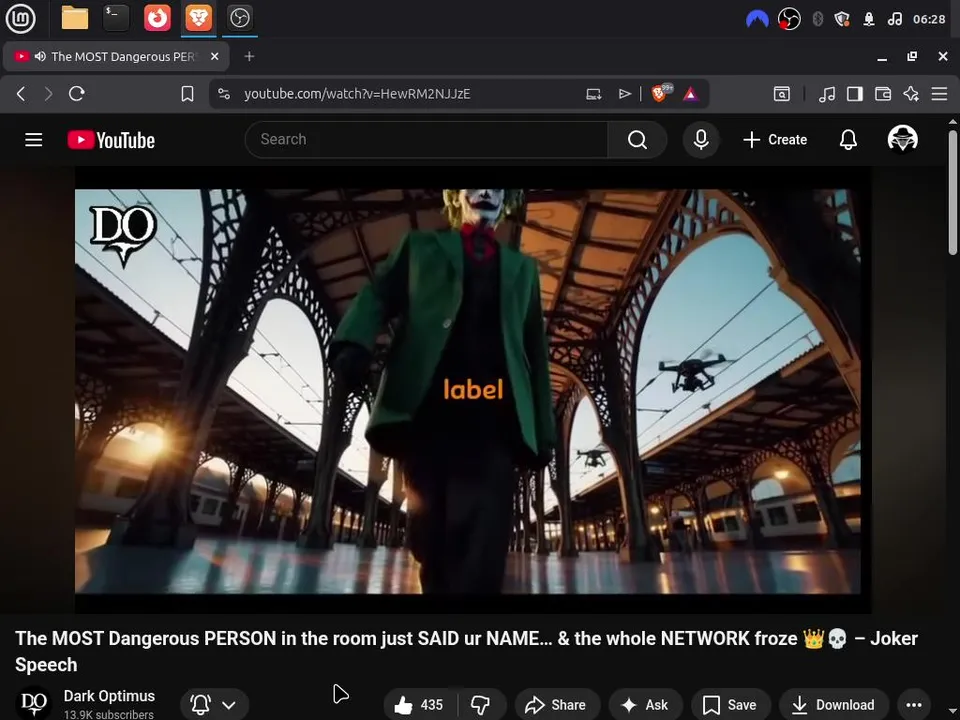960x720 pixels.
Task: Reload the current page
Action: (x=77, y=94)
